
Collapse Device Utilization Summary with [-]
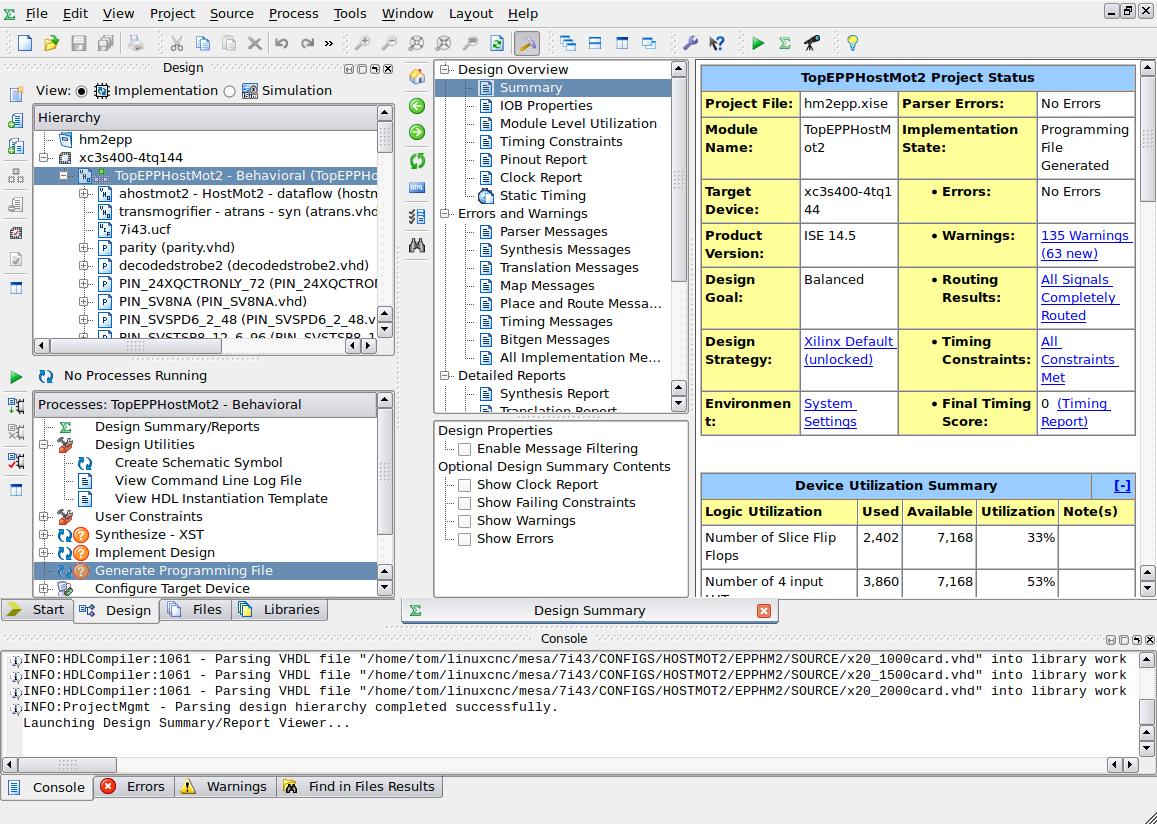1122,485
